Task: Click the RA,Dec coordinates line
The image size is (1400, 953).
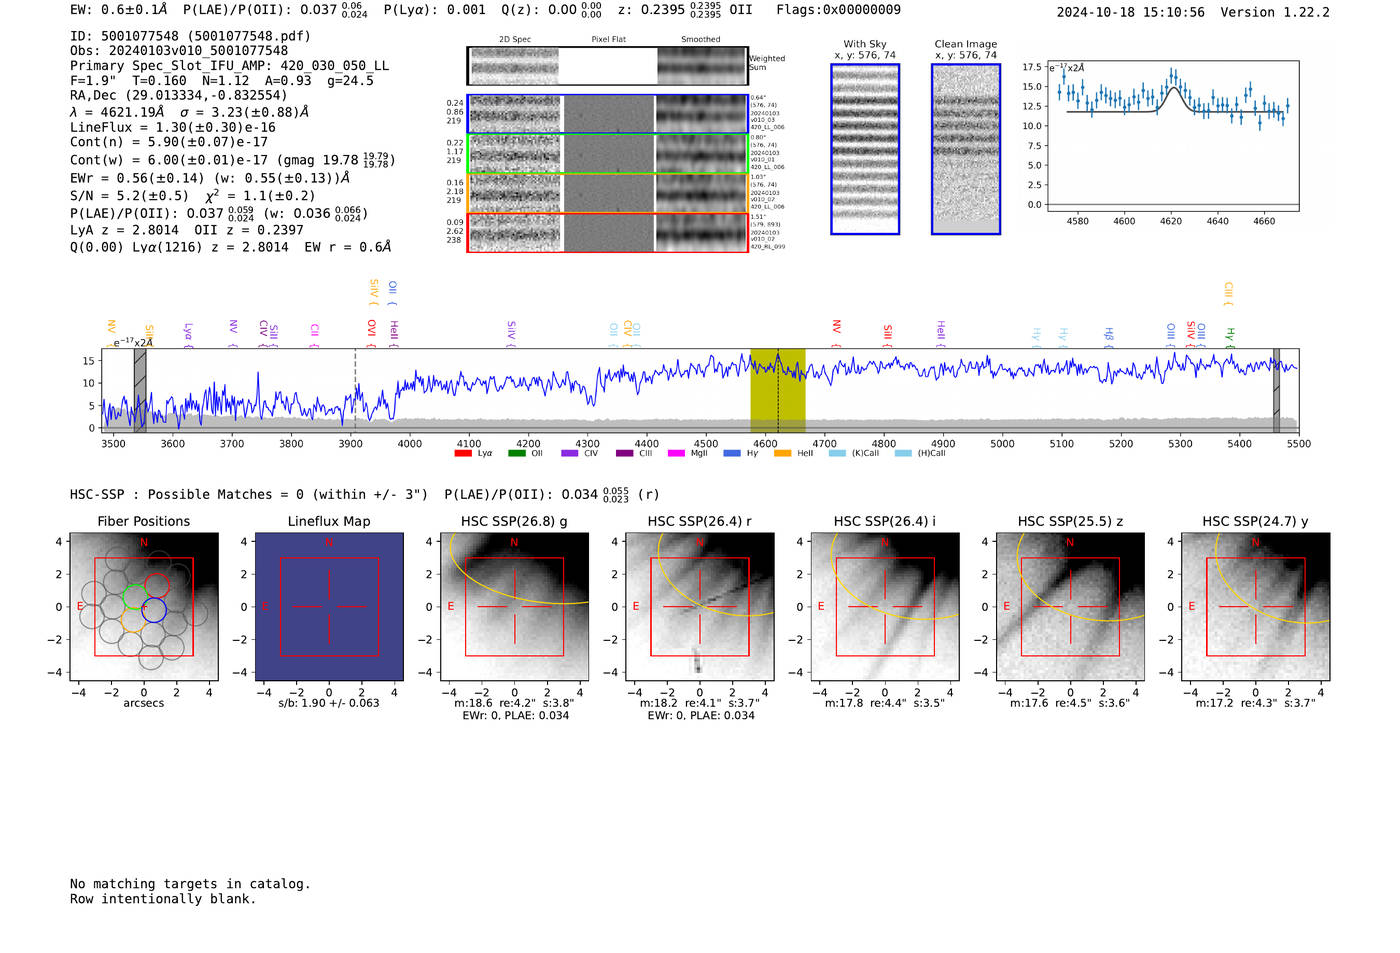Action: pos(178,96)
